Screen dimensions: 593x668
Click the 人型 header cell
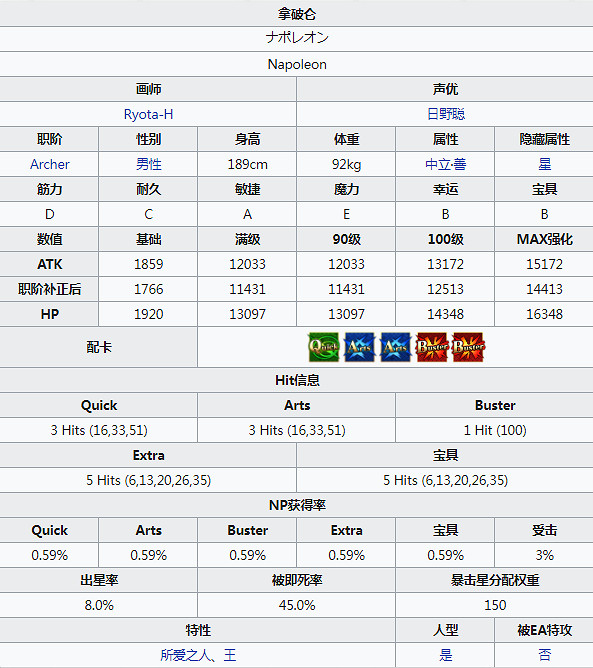coord(445,631)
